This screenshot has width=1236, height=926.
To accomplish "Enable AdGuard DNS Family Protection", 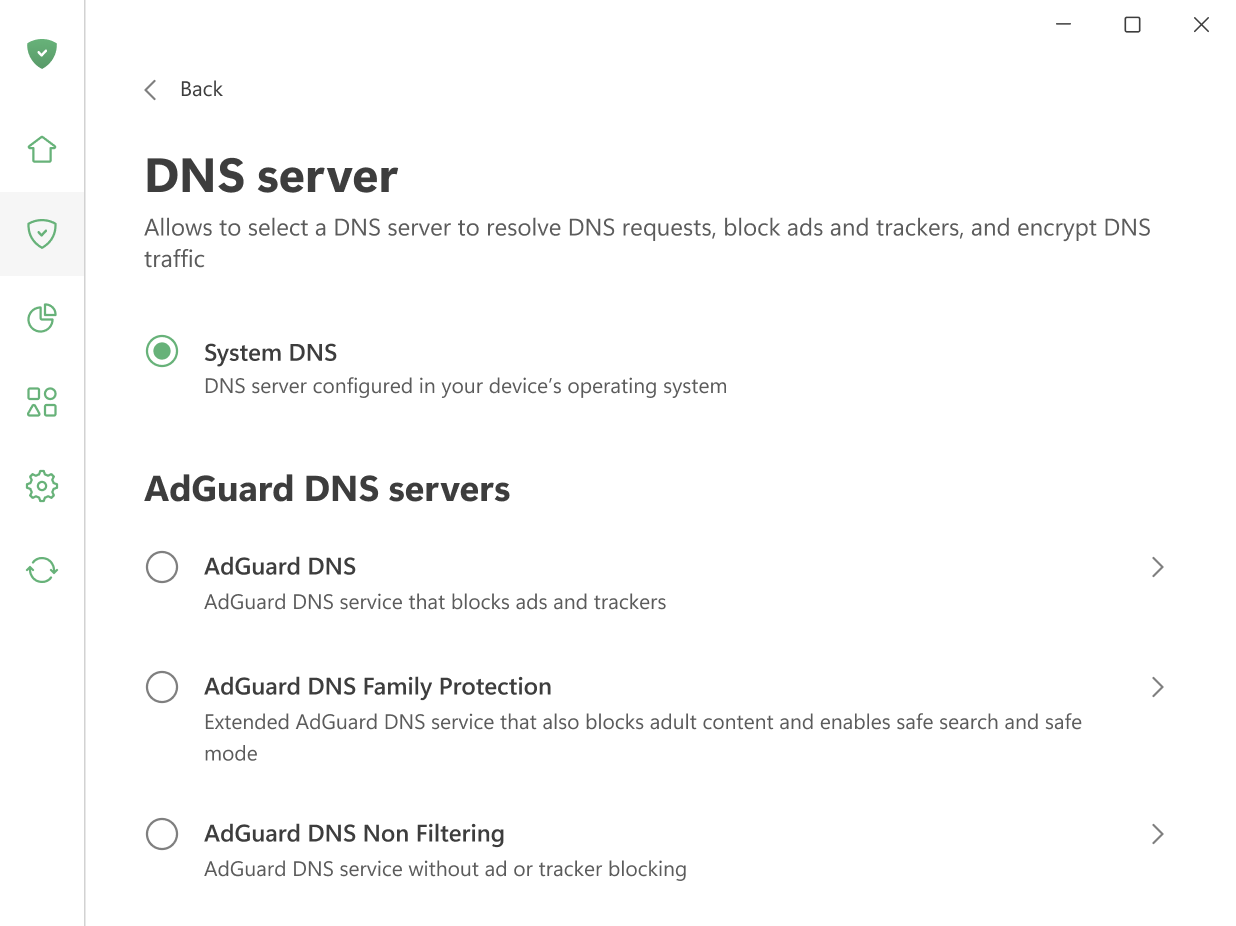I will 161,687.
